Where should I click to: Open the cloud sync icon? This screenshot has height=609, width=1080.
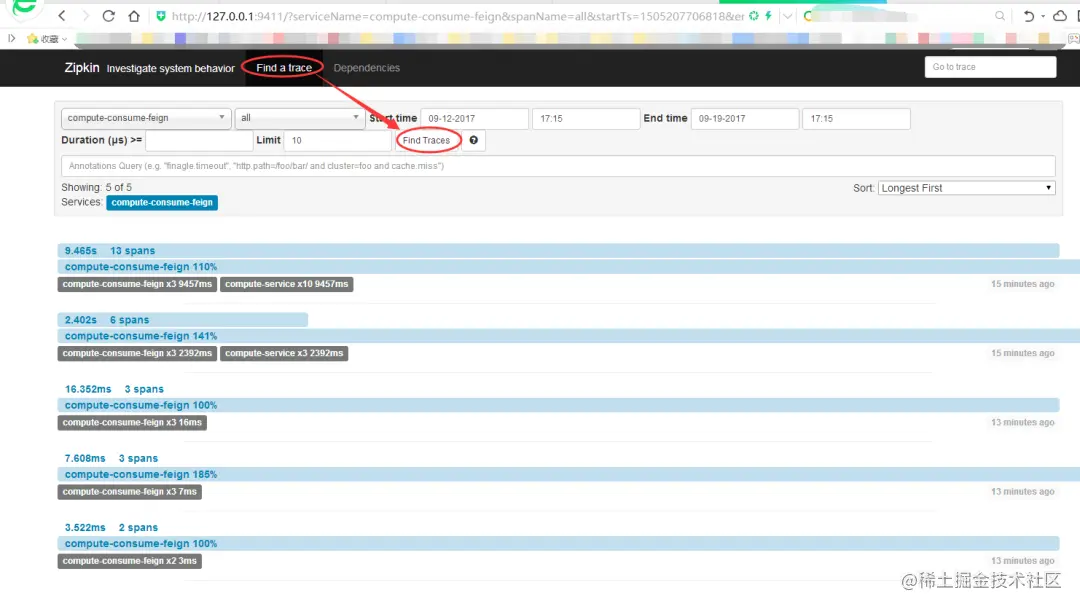tap(1060, 15)
